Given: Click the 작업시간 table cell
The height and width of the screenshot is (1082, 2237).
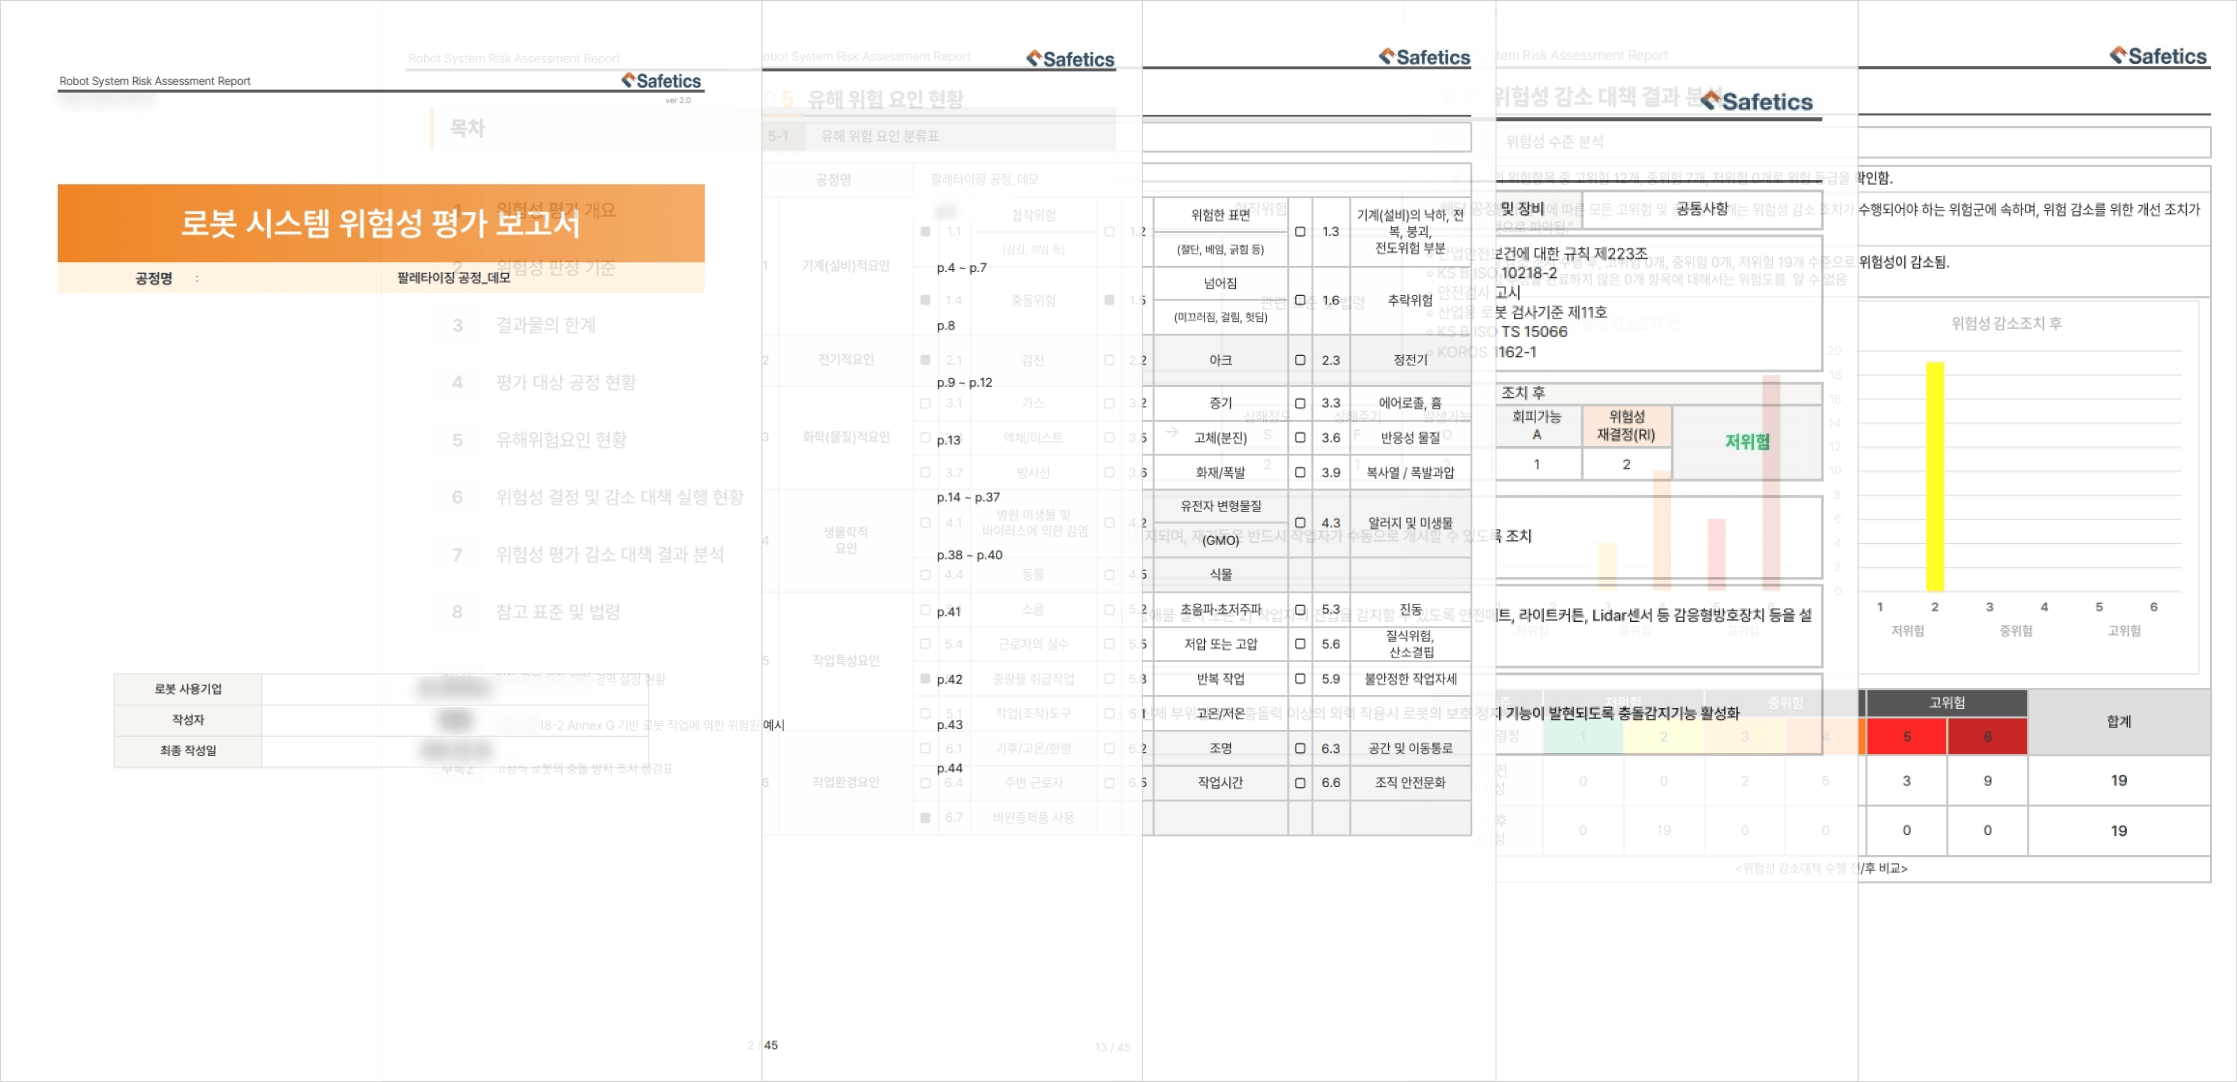Looking at the screenshot, I should 1220,782.
